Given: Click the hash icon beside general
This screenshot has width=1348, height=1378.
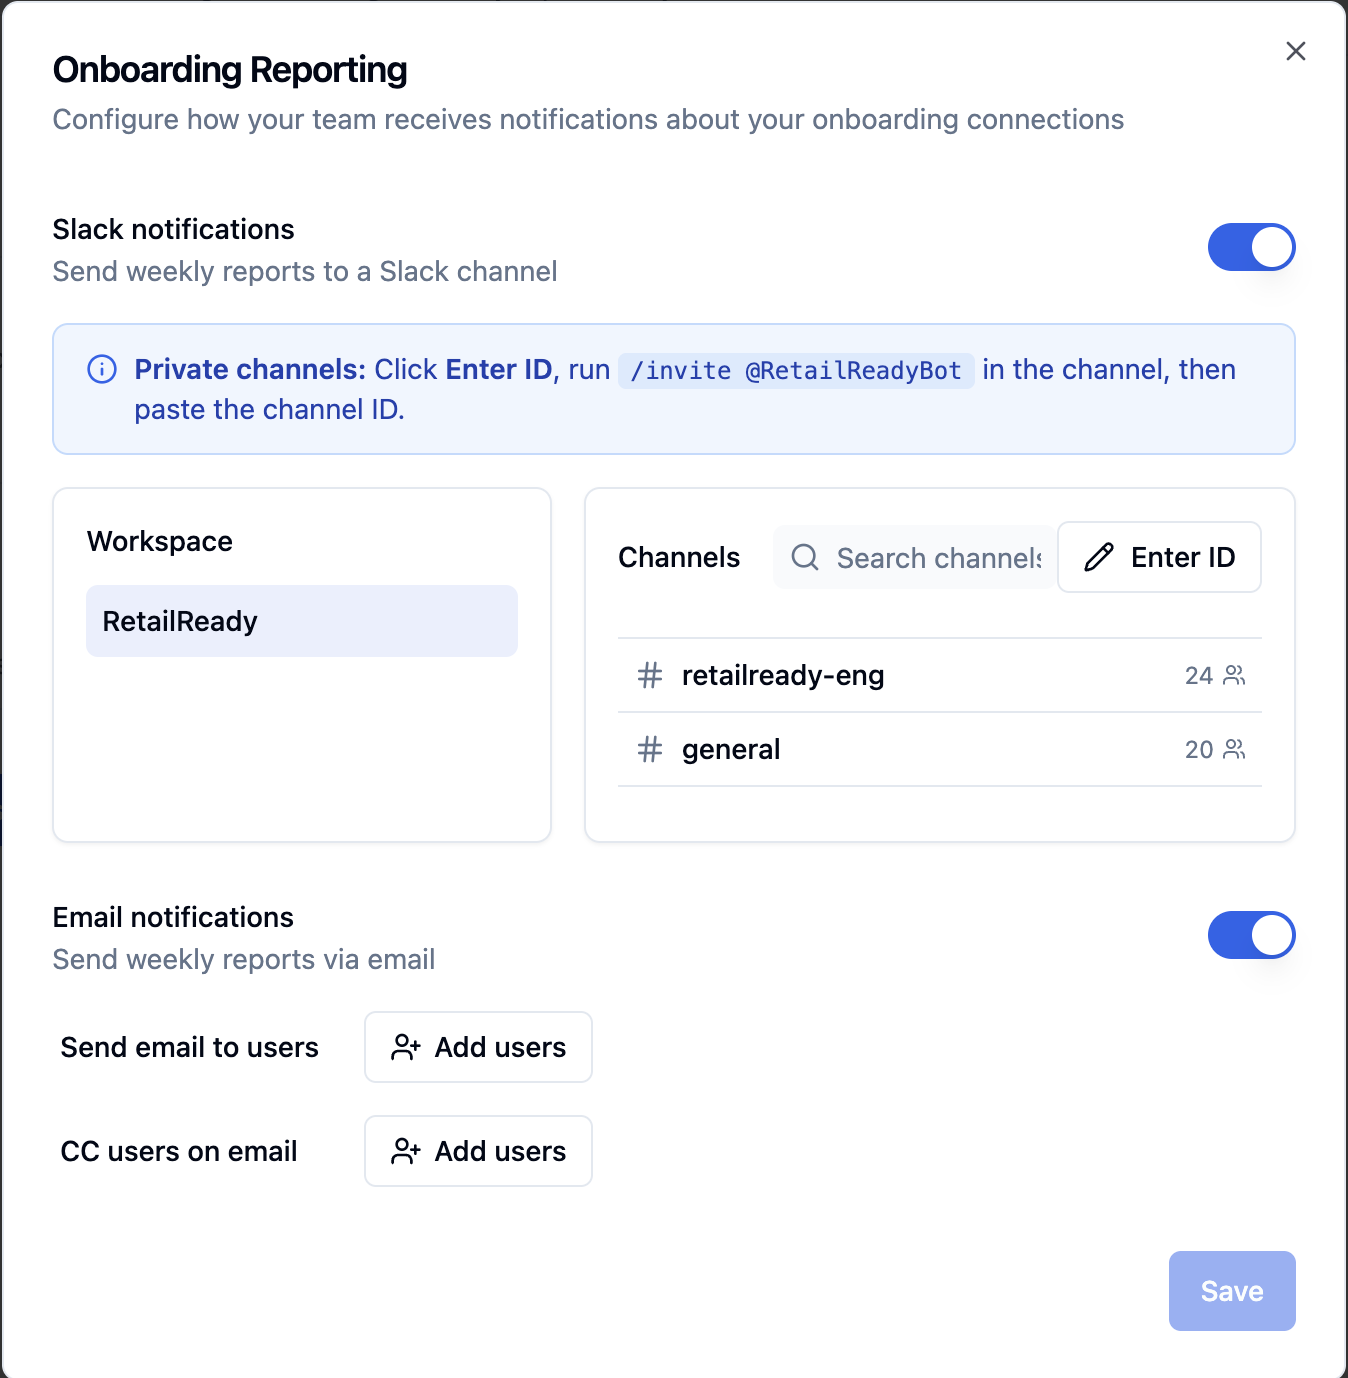Looking at the screenshot, I should pos(650,749).
